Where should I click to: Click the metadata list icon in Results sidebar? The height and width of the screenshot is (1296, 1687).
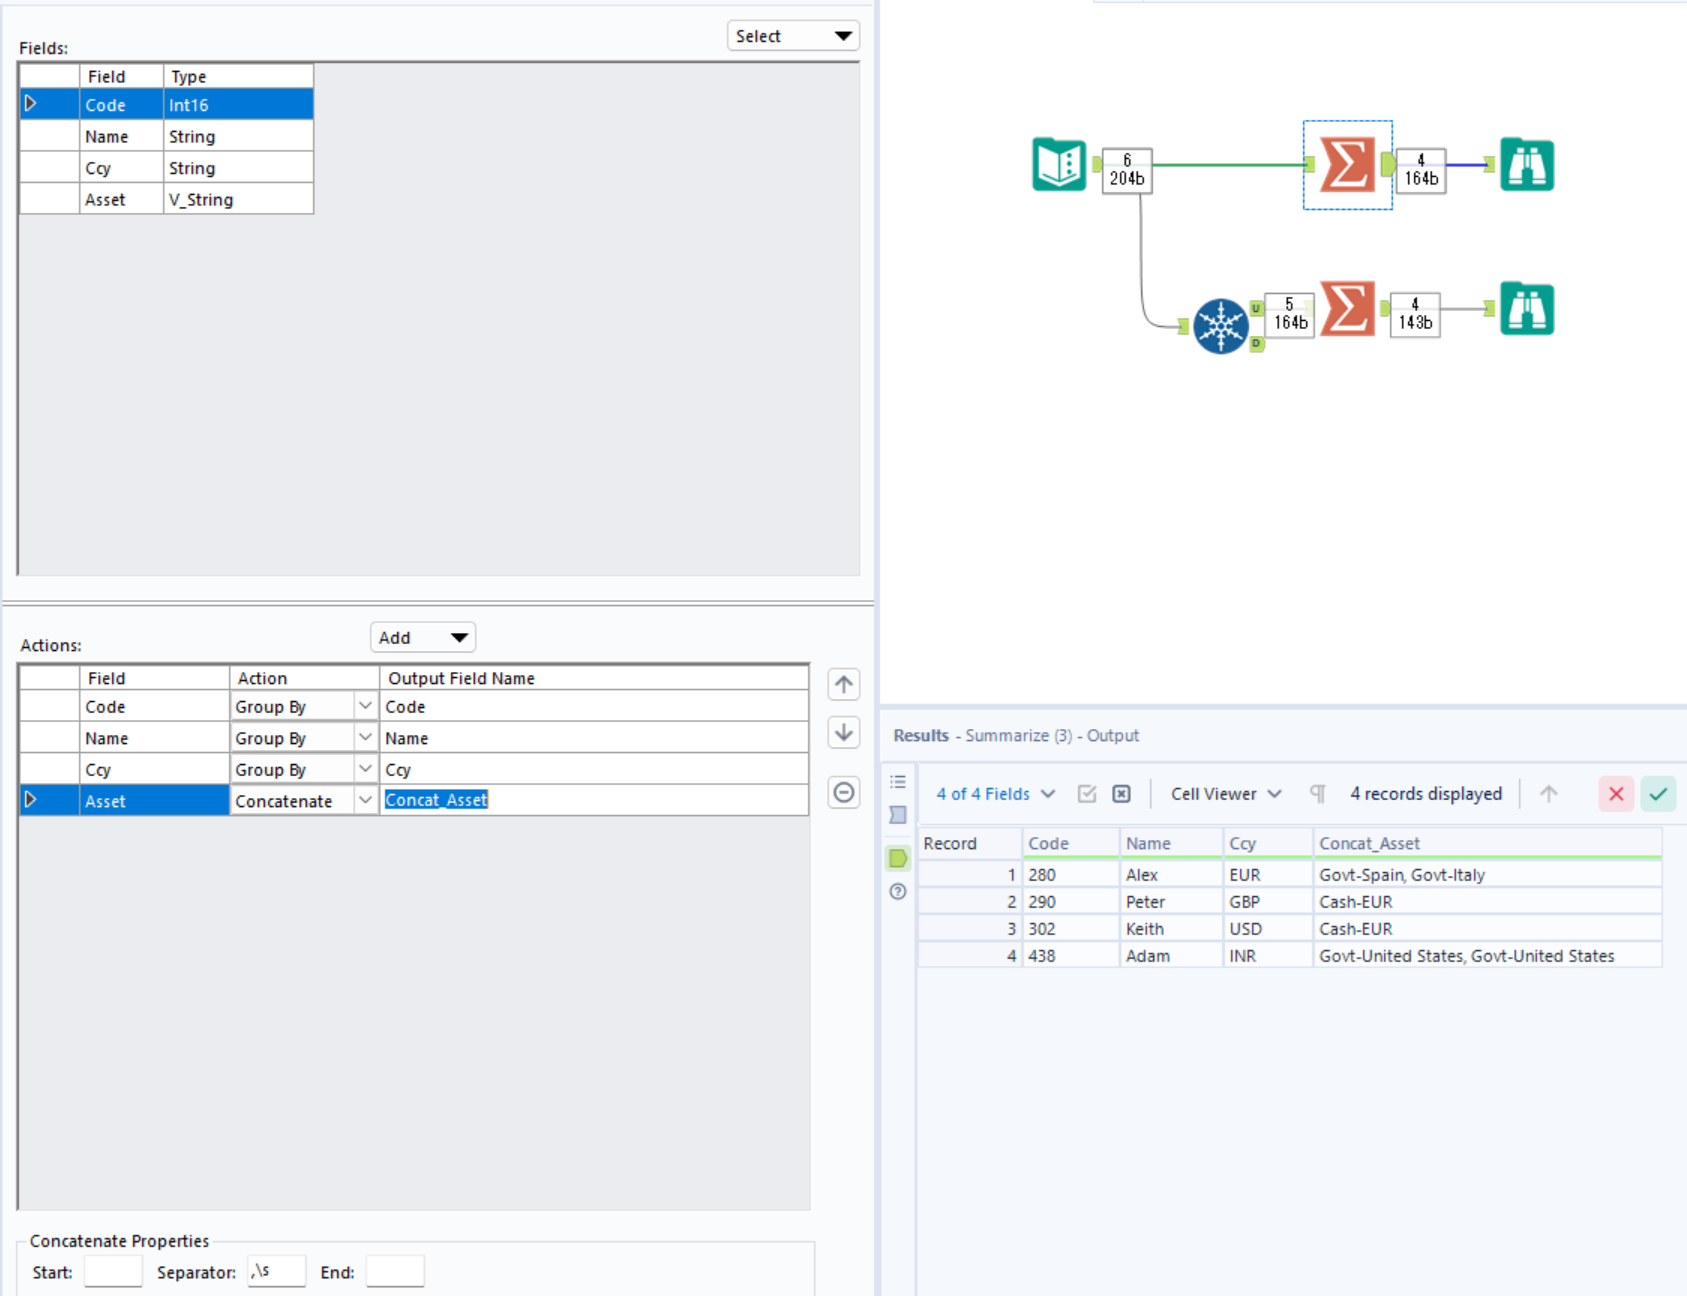click(x=897, y=781)
